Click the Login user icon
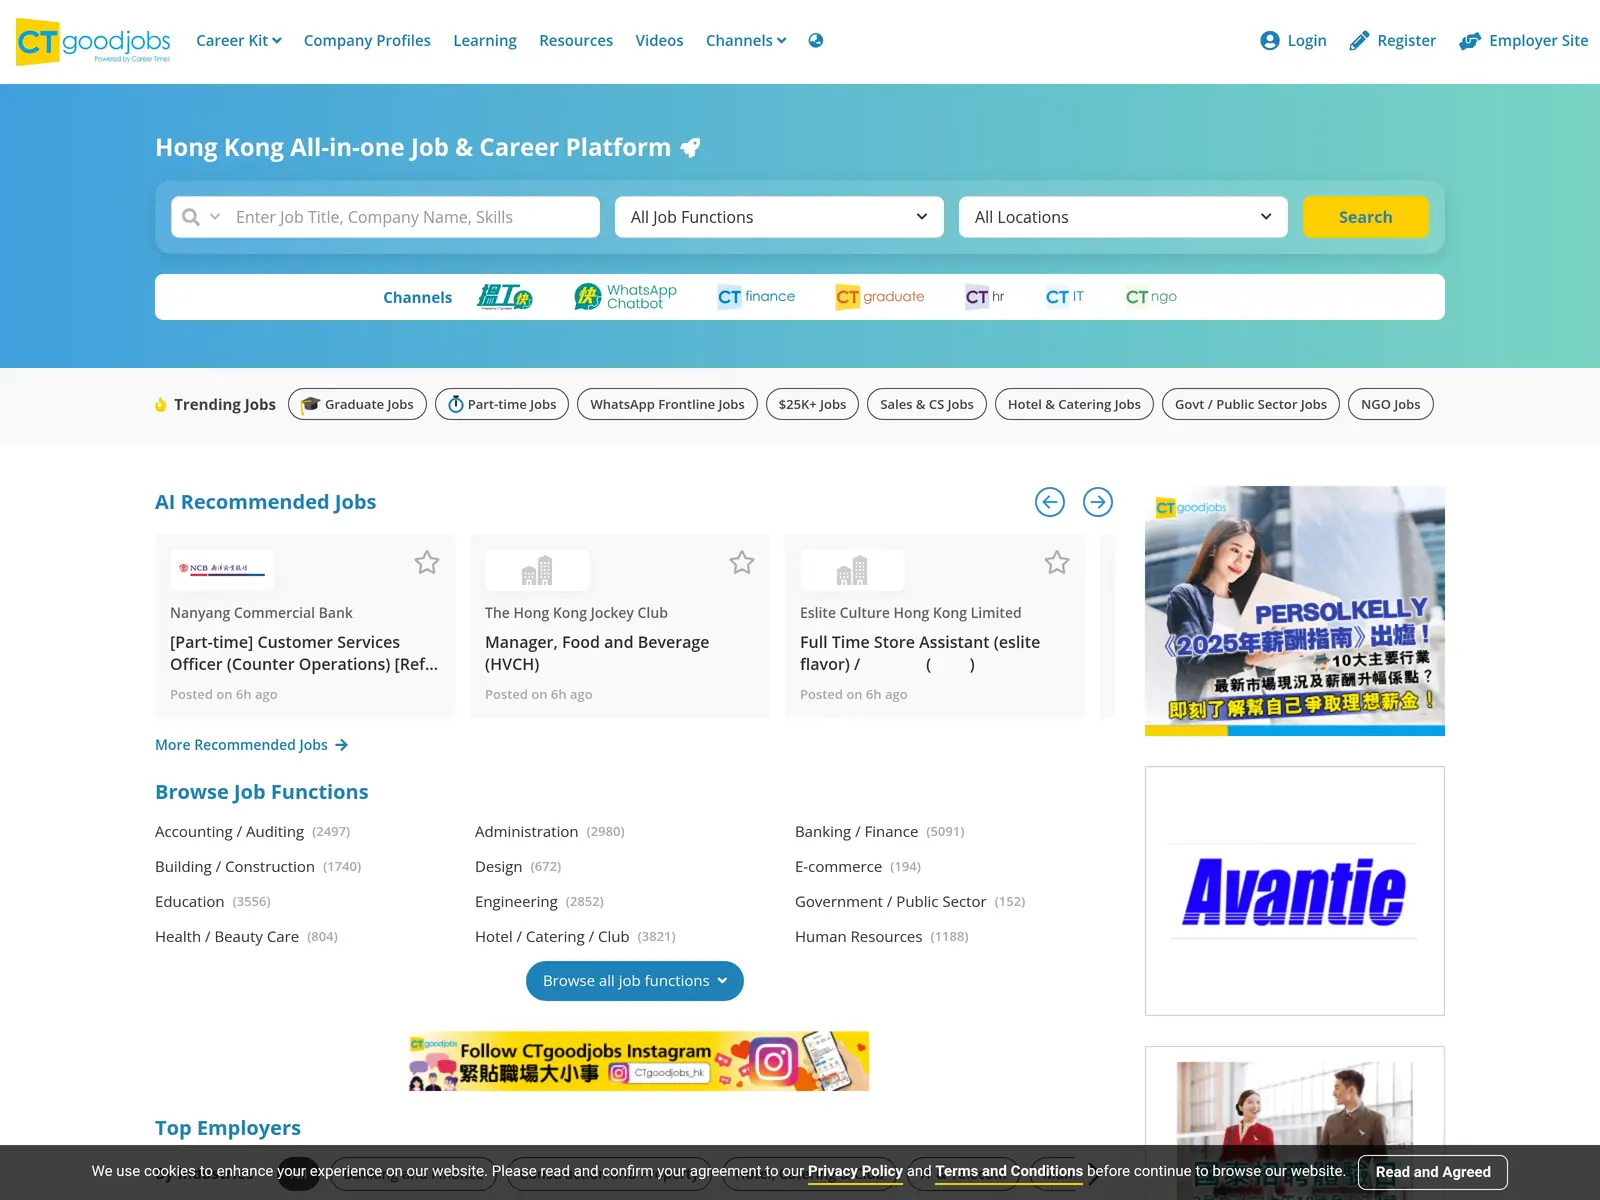Screen dimensions: 1600x1200 pyautogui.click(x=1270, y=41)
